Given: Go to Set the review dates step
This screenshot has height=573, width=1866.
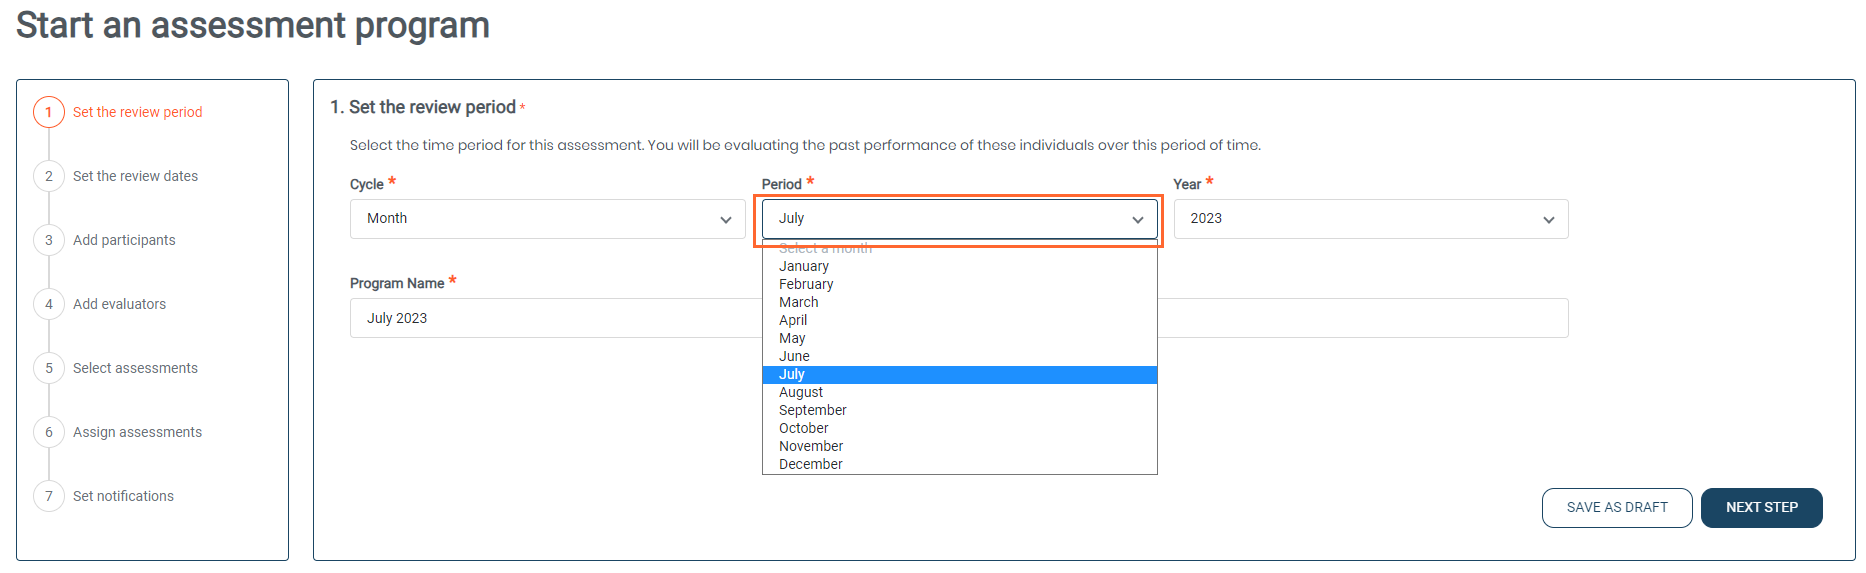Looking at the screenshot, I should [135, 176].
